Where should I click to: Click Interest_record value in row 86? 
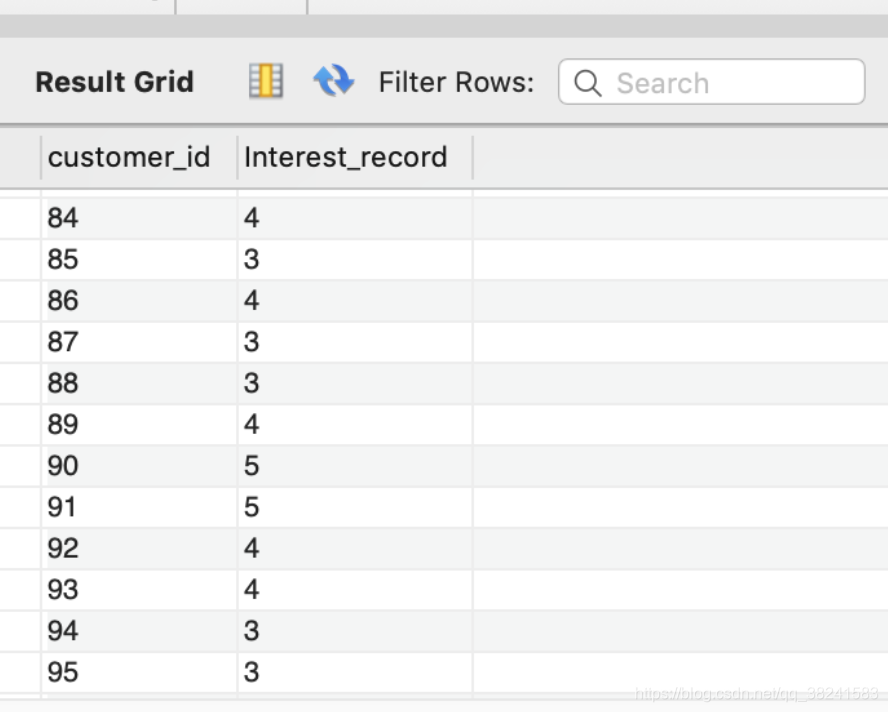pyautogui.click(x=355, y=301)
